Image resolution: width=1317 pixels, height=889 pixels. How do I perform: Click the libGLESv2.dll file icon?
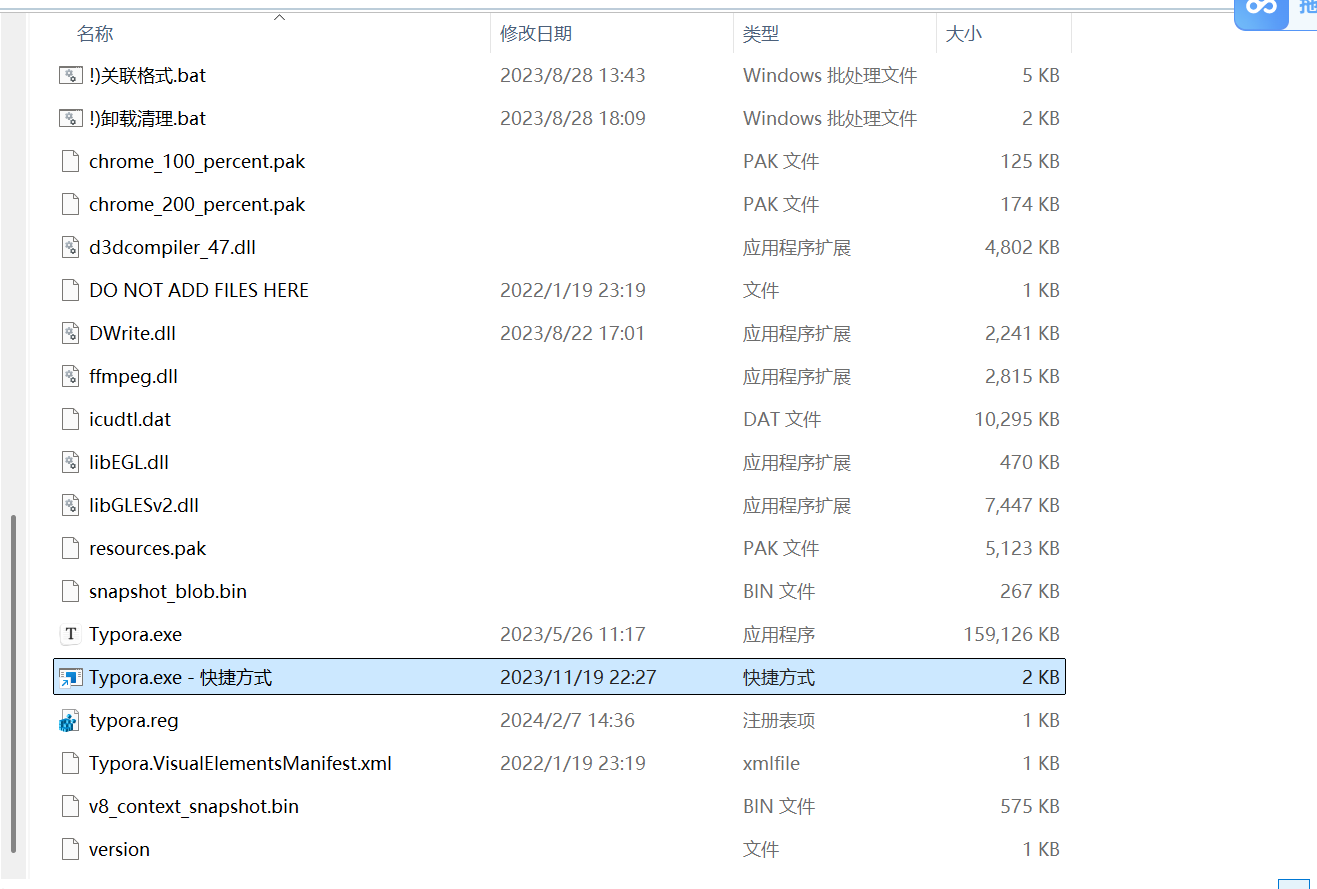tap(70, 505)
